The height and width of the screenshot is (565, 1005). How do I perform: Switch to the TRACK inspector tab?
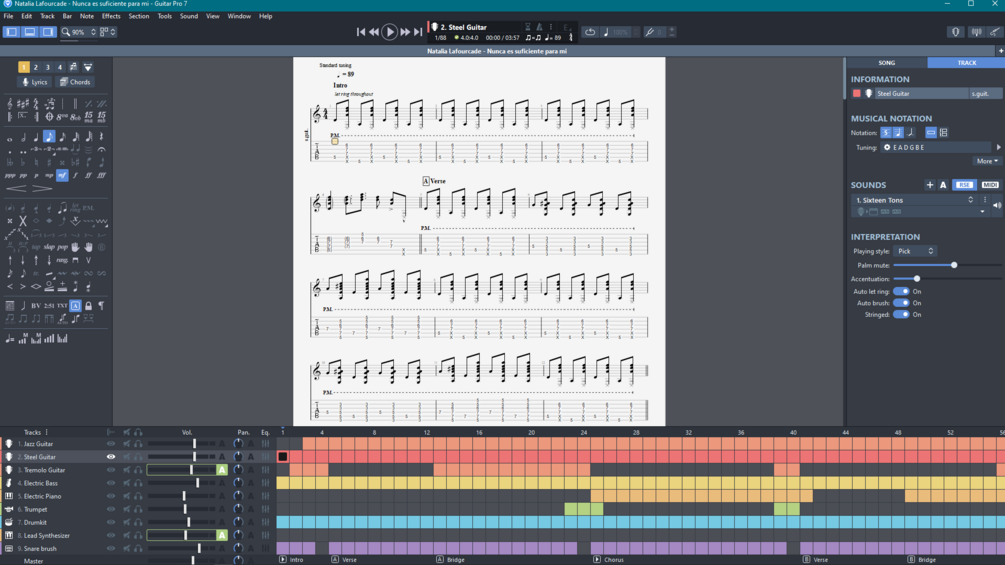(966, 63)
